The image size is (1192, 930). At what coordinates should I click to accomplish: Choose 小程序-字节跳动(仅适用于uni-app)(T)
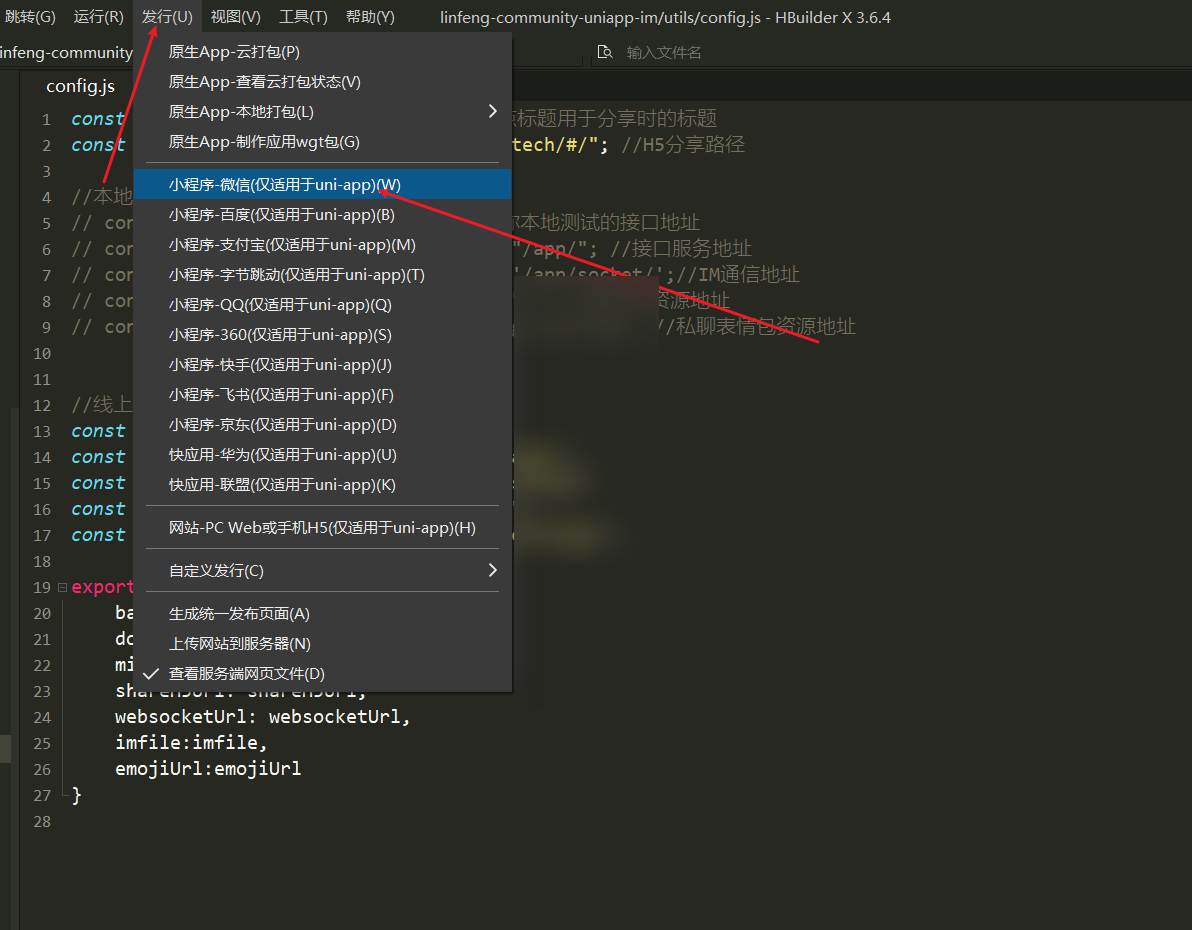(x=322, y=275)
